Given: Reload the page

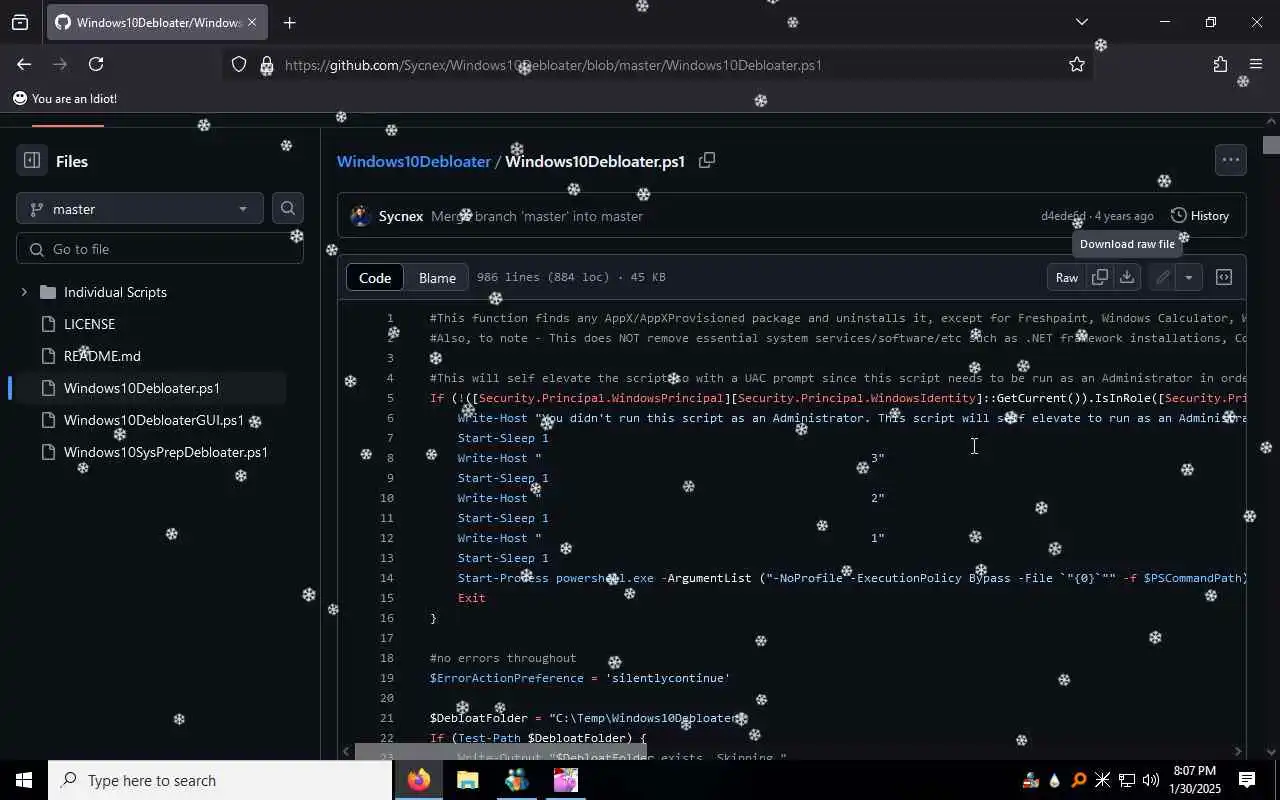Looking at the screenshot, I should (96, 64).
